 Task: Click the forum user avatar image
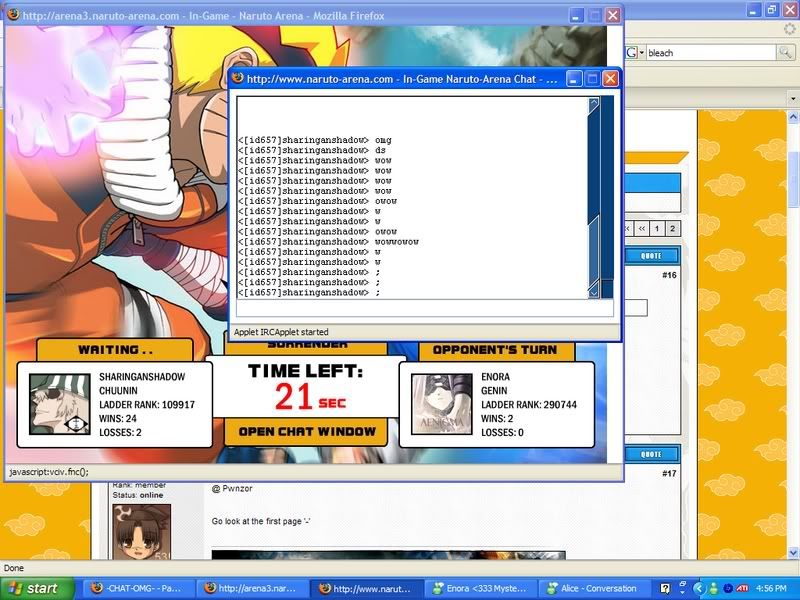pyautogui.click(x=141, y=532)
